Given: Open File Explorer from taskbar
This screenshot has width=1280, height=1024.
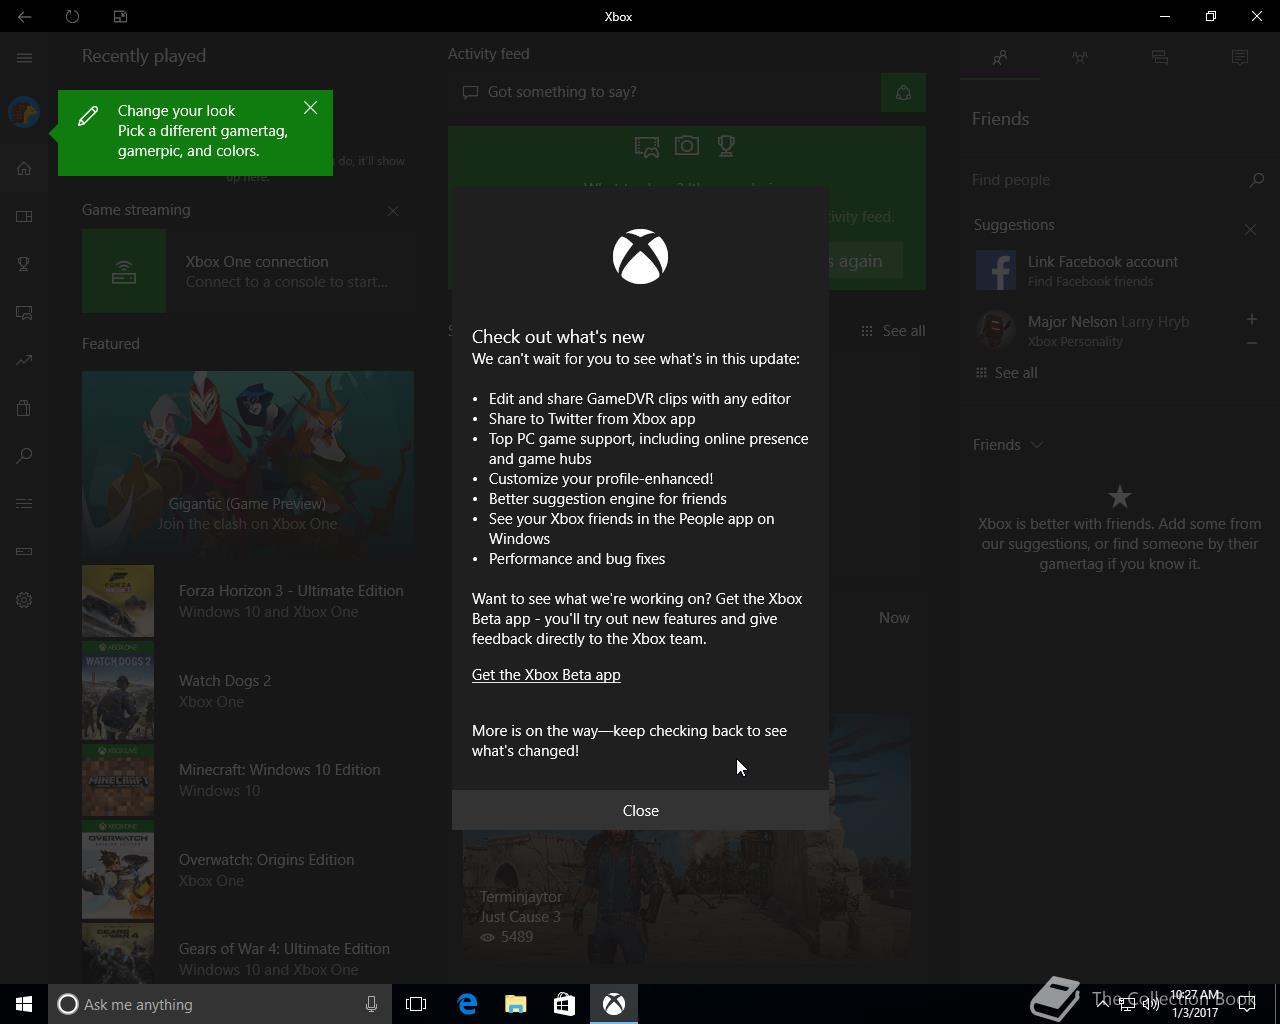Looking at the screenshot, I should [x=515, y=1004].
